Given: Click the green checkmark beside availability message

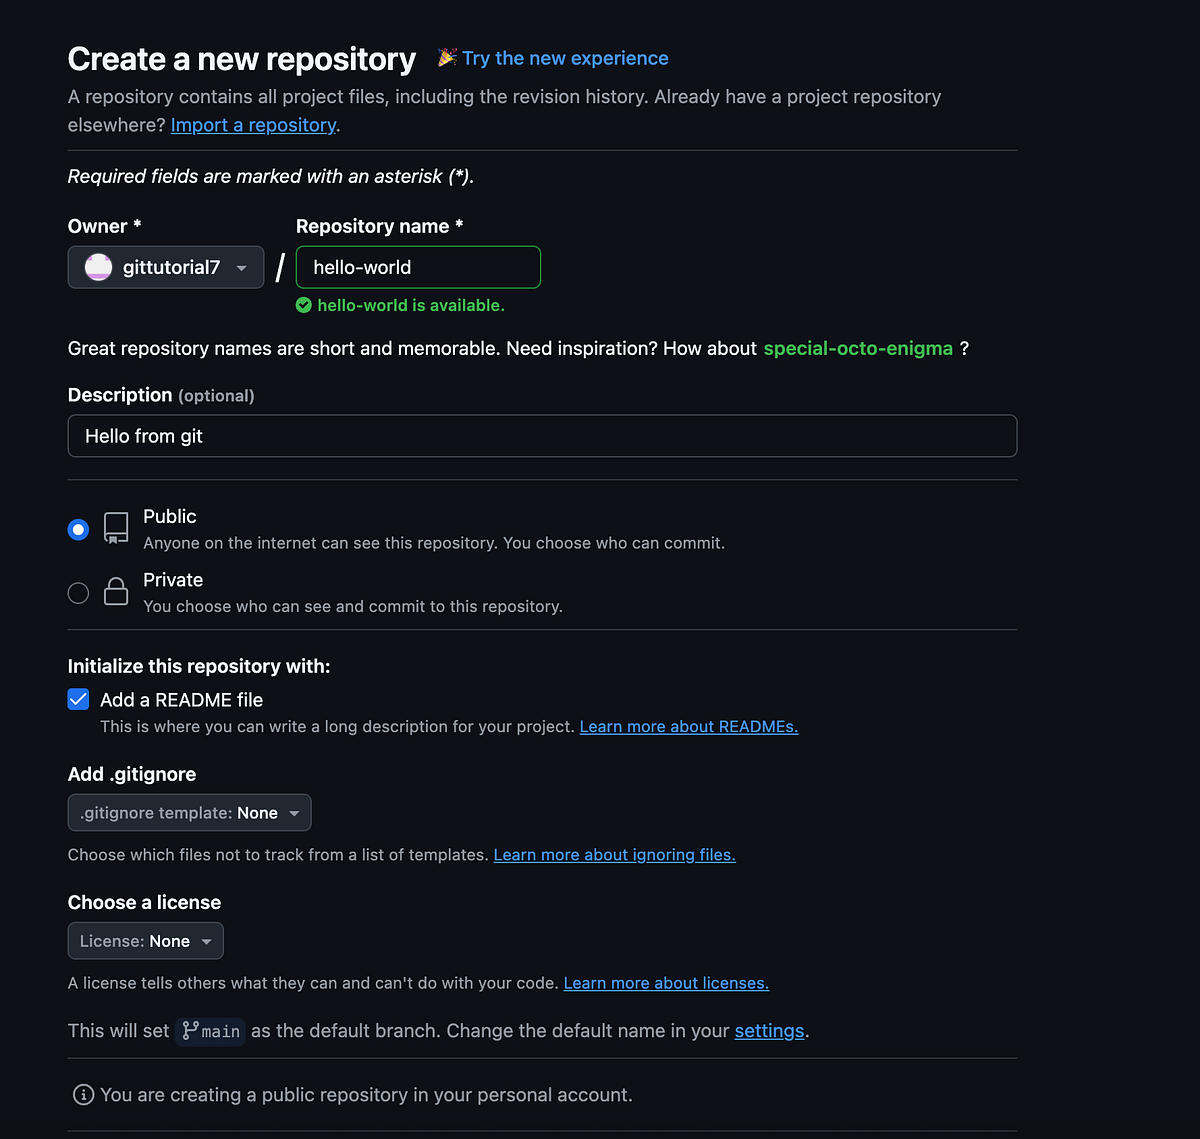Looking at the screenshot, I should tap(303, 305).
